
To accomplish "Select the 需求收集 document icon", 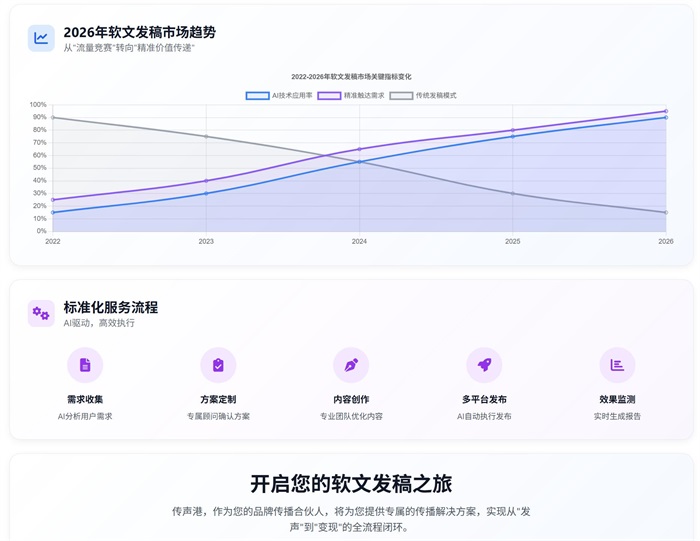I will 85,365.
